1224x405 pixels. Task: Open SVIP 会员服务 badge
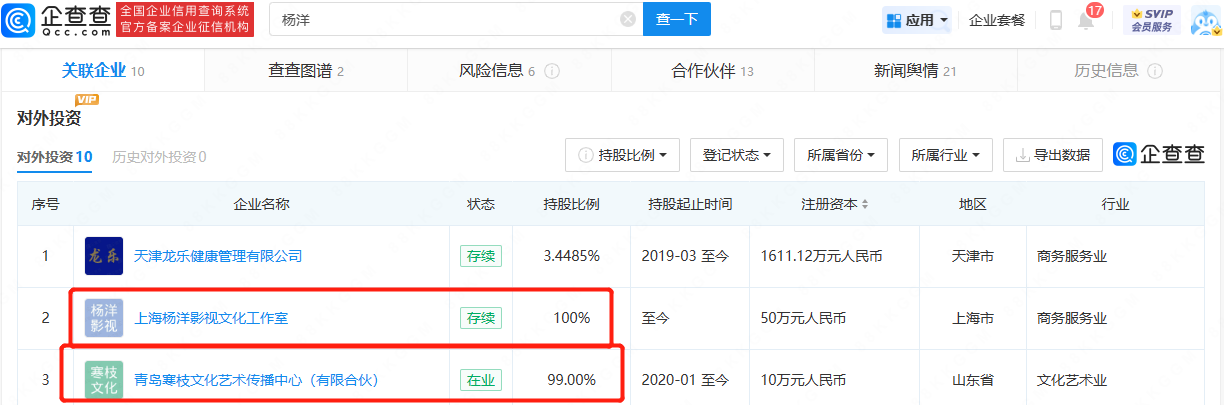point(1151,19)
